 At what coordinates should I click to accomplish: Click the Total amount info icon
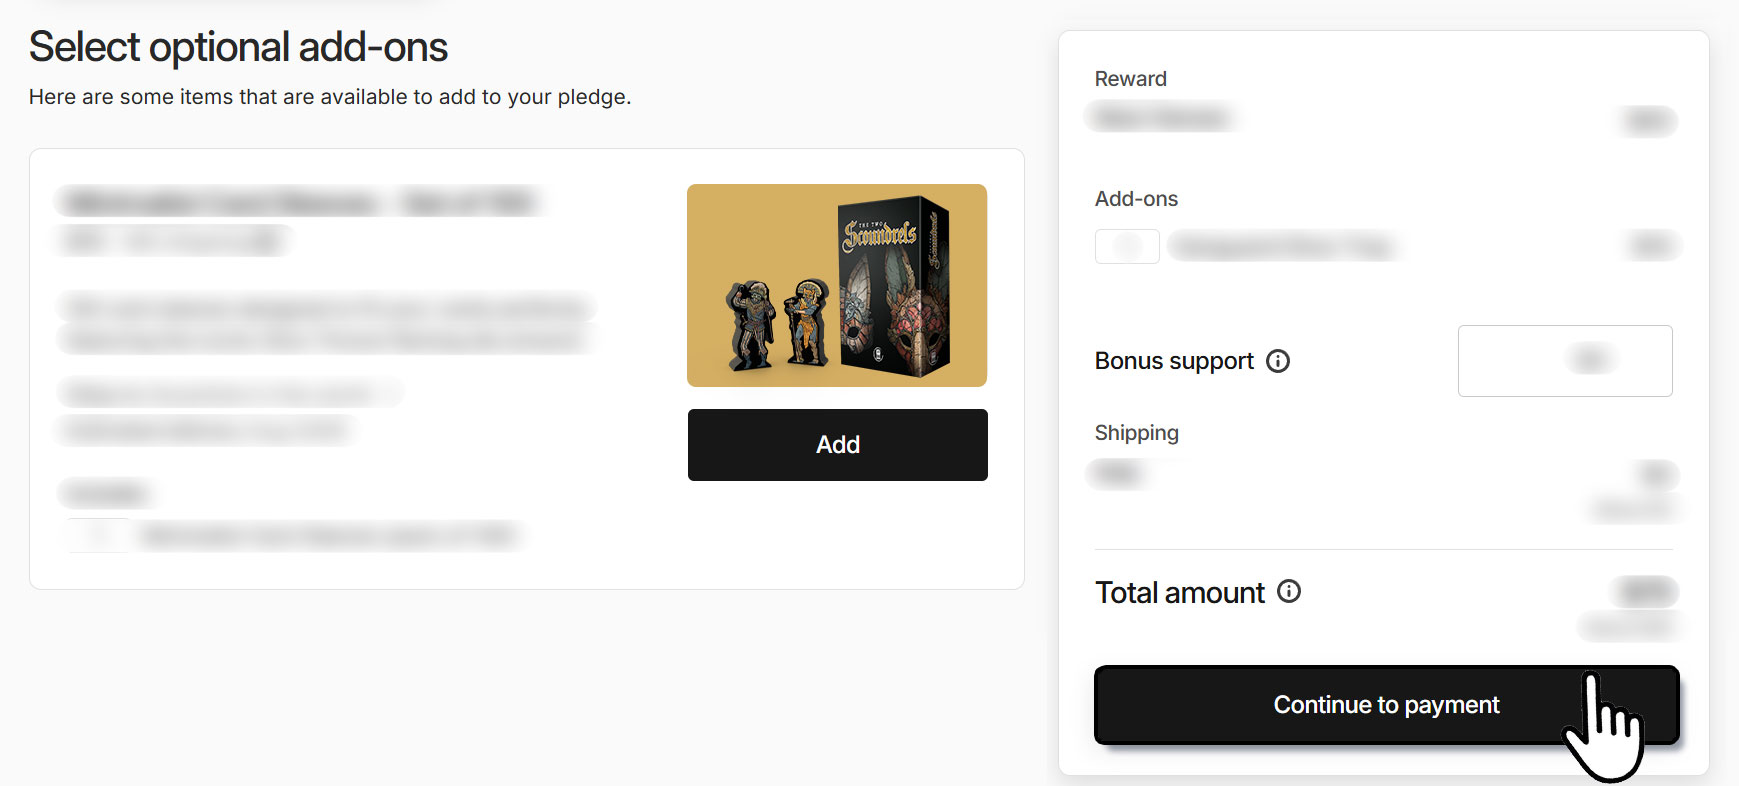1289,592
